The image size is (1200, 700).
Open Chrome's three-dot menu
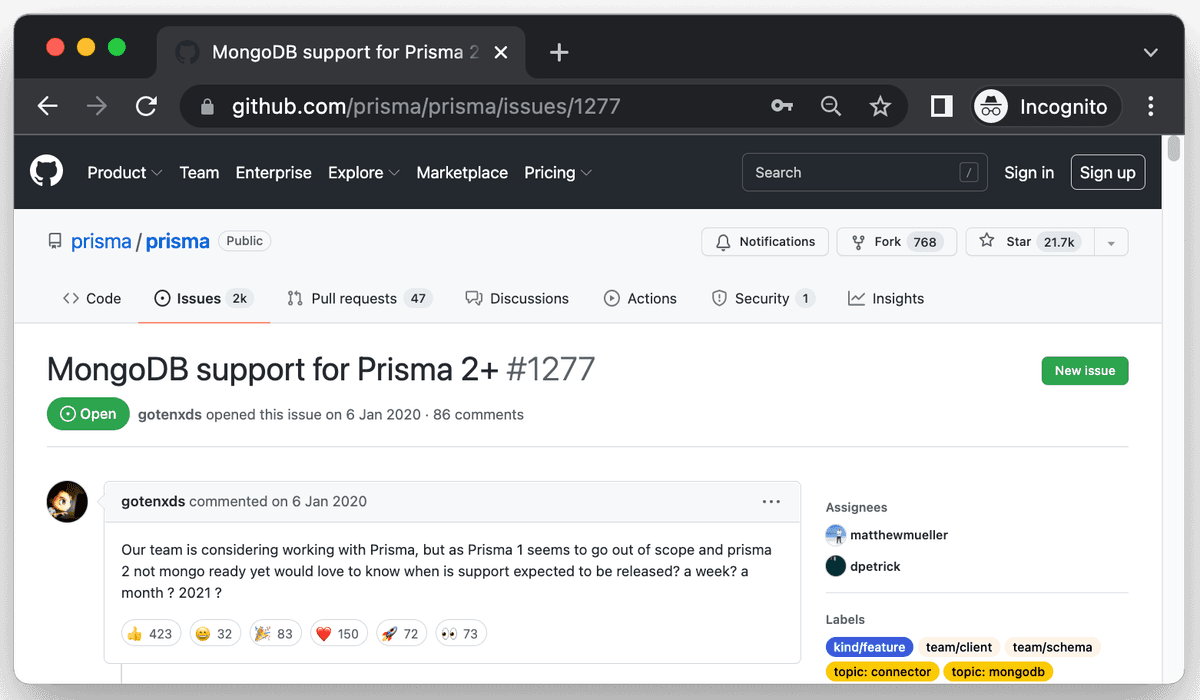[1151, 106]
